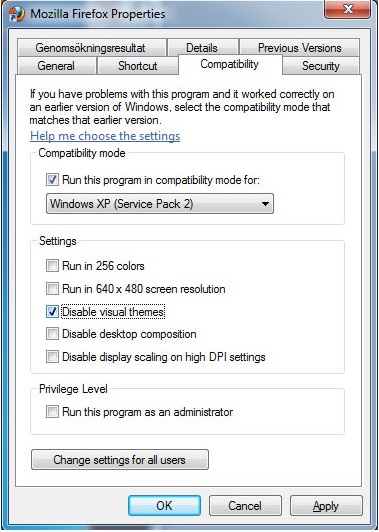Confirm with the OK button
Image resolution: width=379 pixels, height=532 pixels.
164,506
